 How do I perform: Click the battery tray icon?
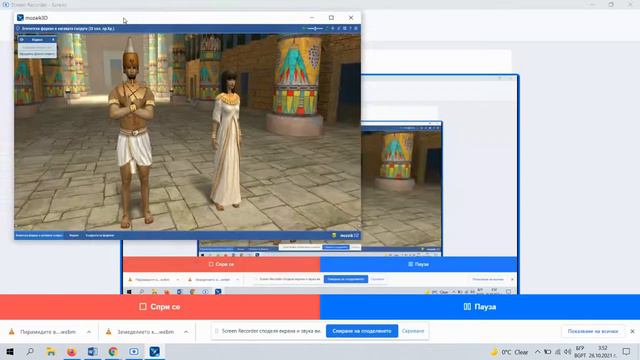[548, 352]
